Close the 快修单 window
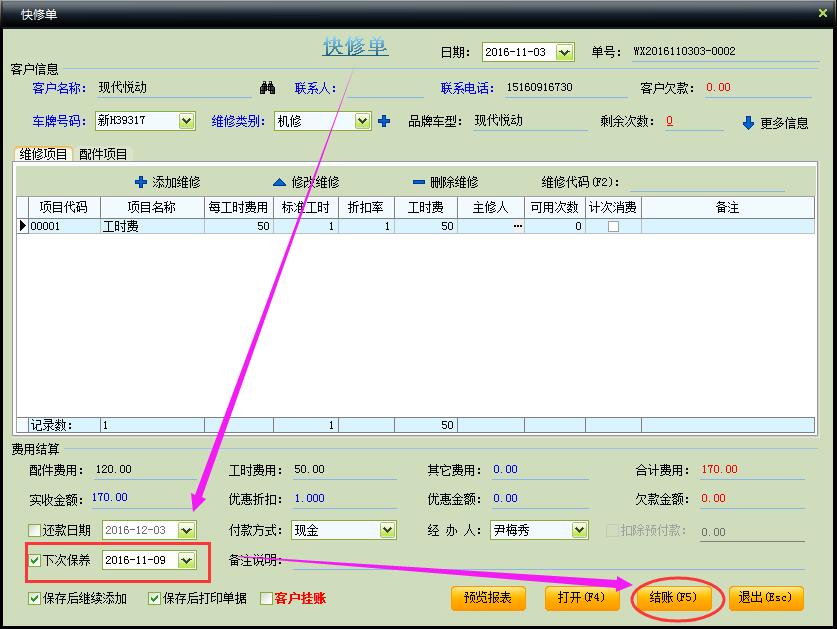This screenshot has width=837, height=629. pos(823,13)
